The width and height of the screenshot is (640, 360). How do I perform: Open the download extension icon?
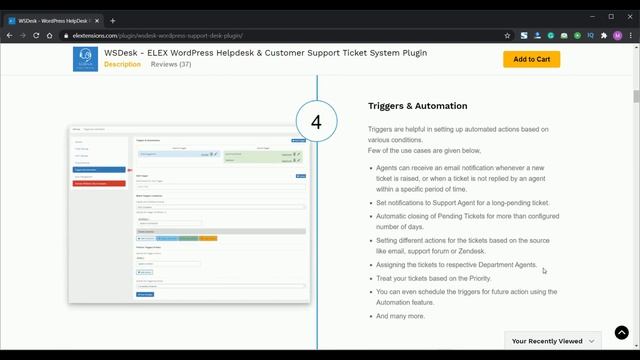[538, 36]
